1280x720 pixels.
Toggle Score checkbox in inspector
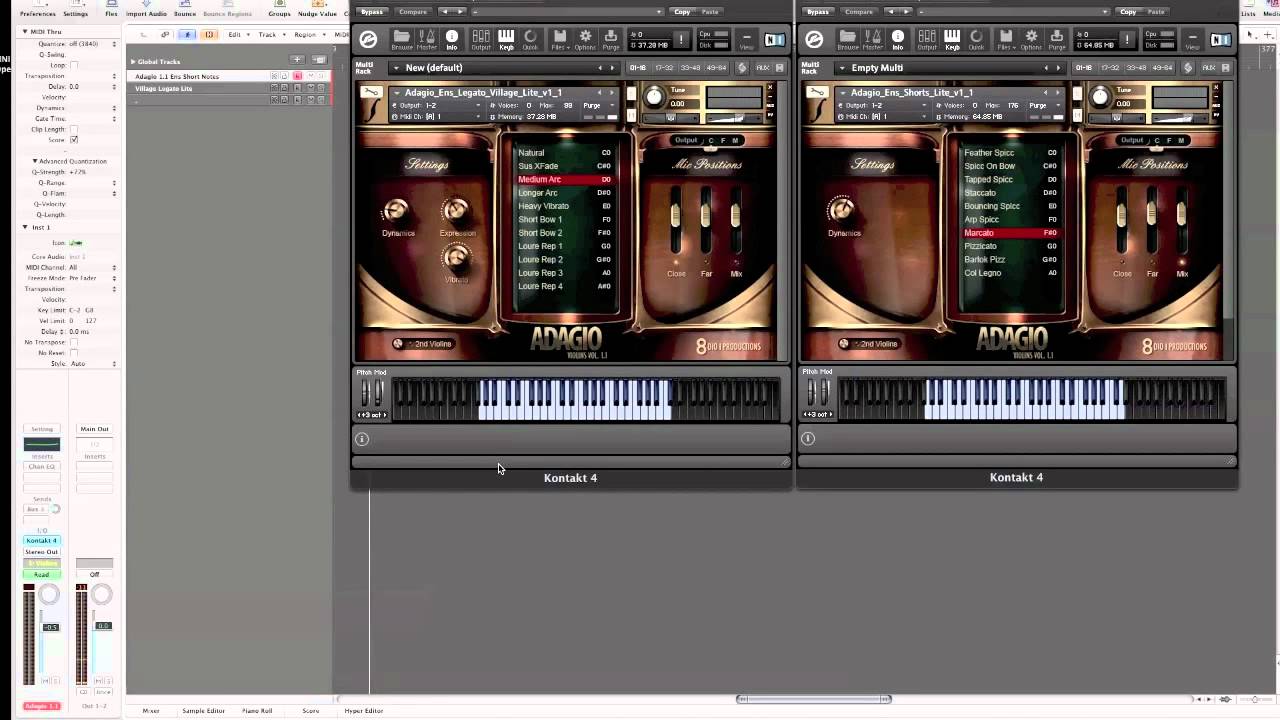coord(74,140)
